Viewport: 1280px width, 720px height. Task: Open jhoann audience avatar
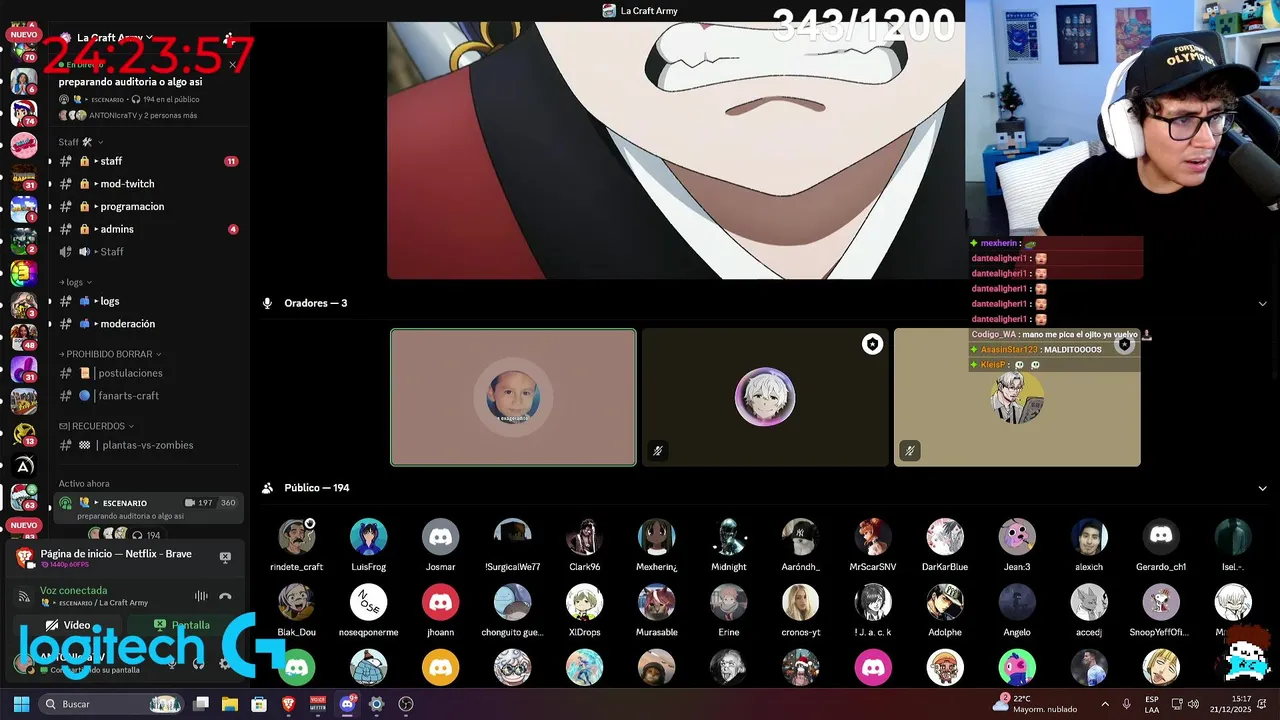coord(441,603)
